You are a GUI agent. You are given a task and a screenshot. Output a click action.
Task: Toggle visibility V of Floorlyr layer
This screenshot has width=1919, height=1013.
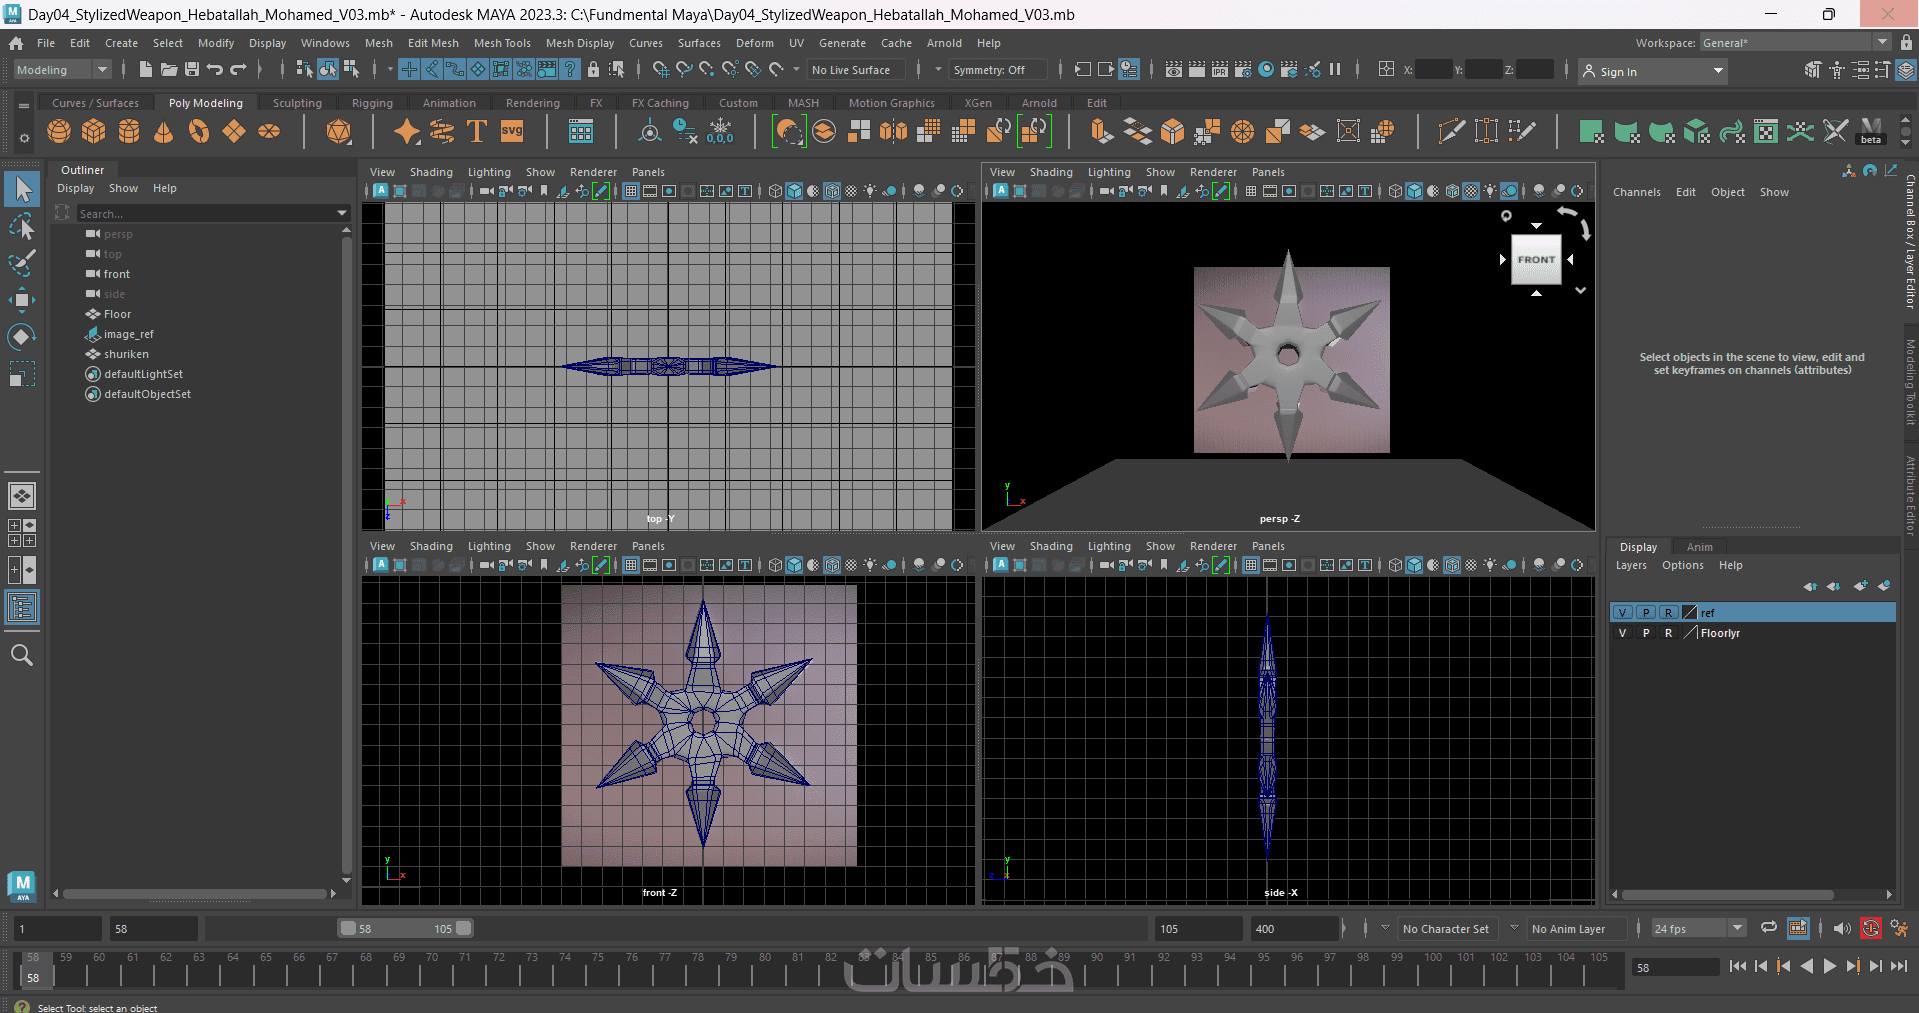[x=1622, y=633]
